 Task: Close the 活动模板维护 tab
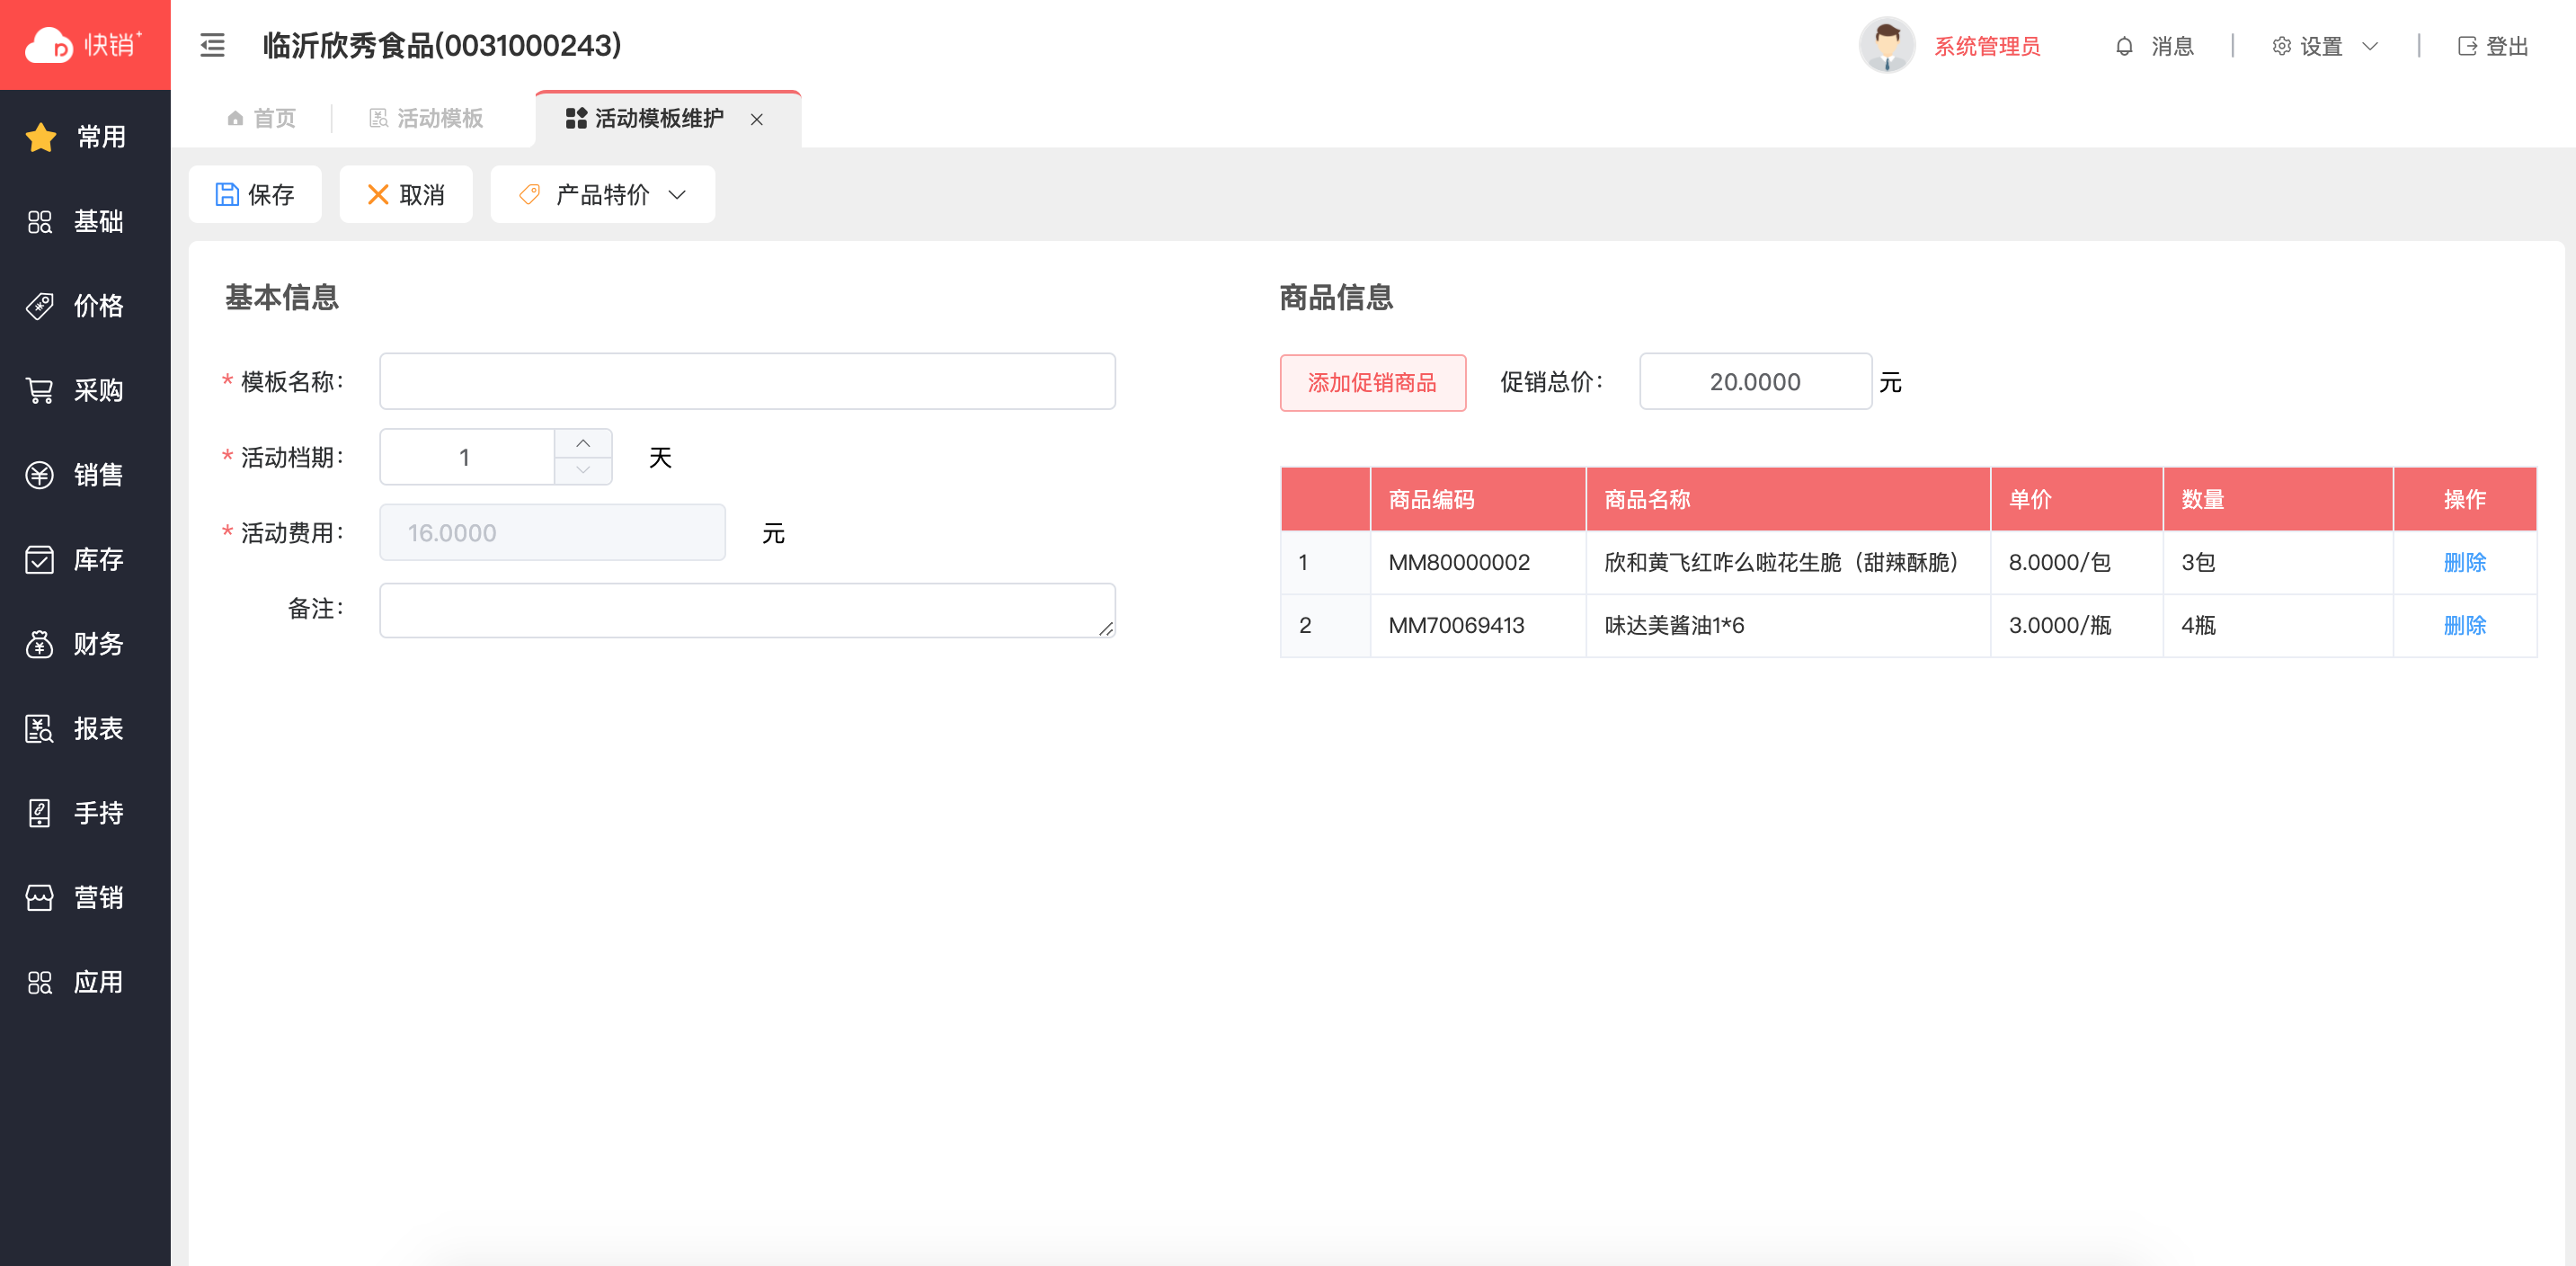point(757,120)
